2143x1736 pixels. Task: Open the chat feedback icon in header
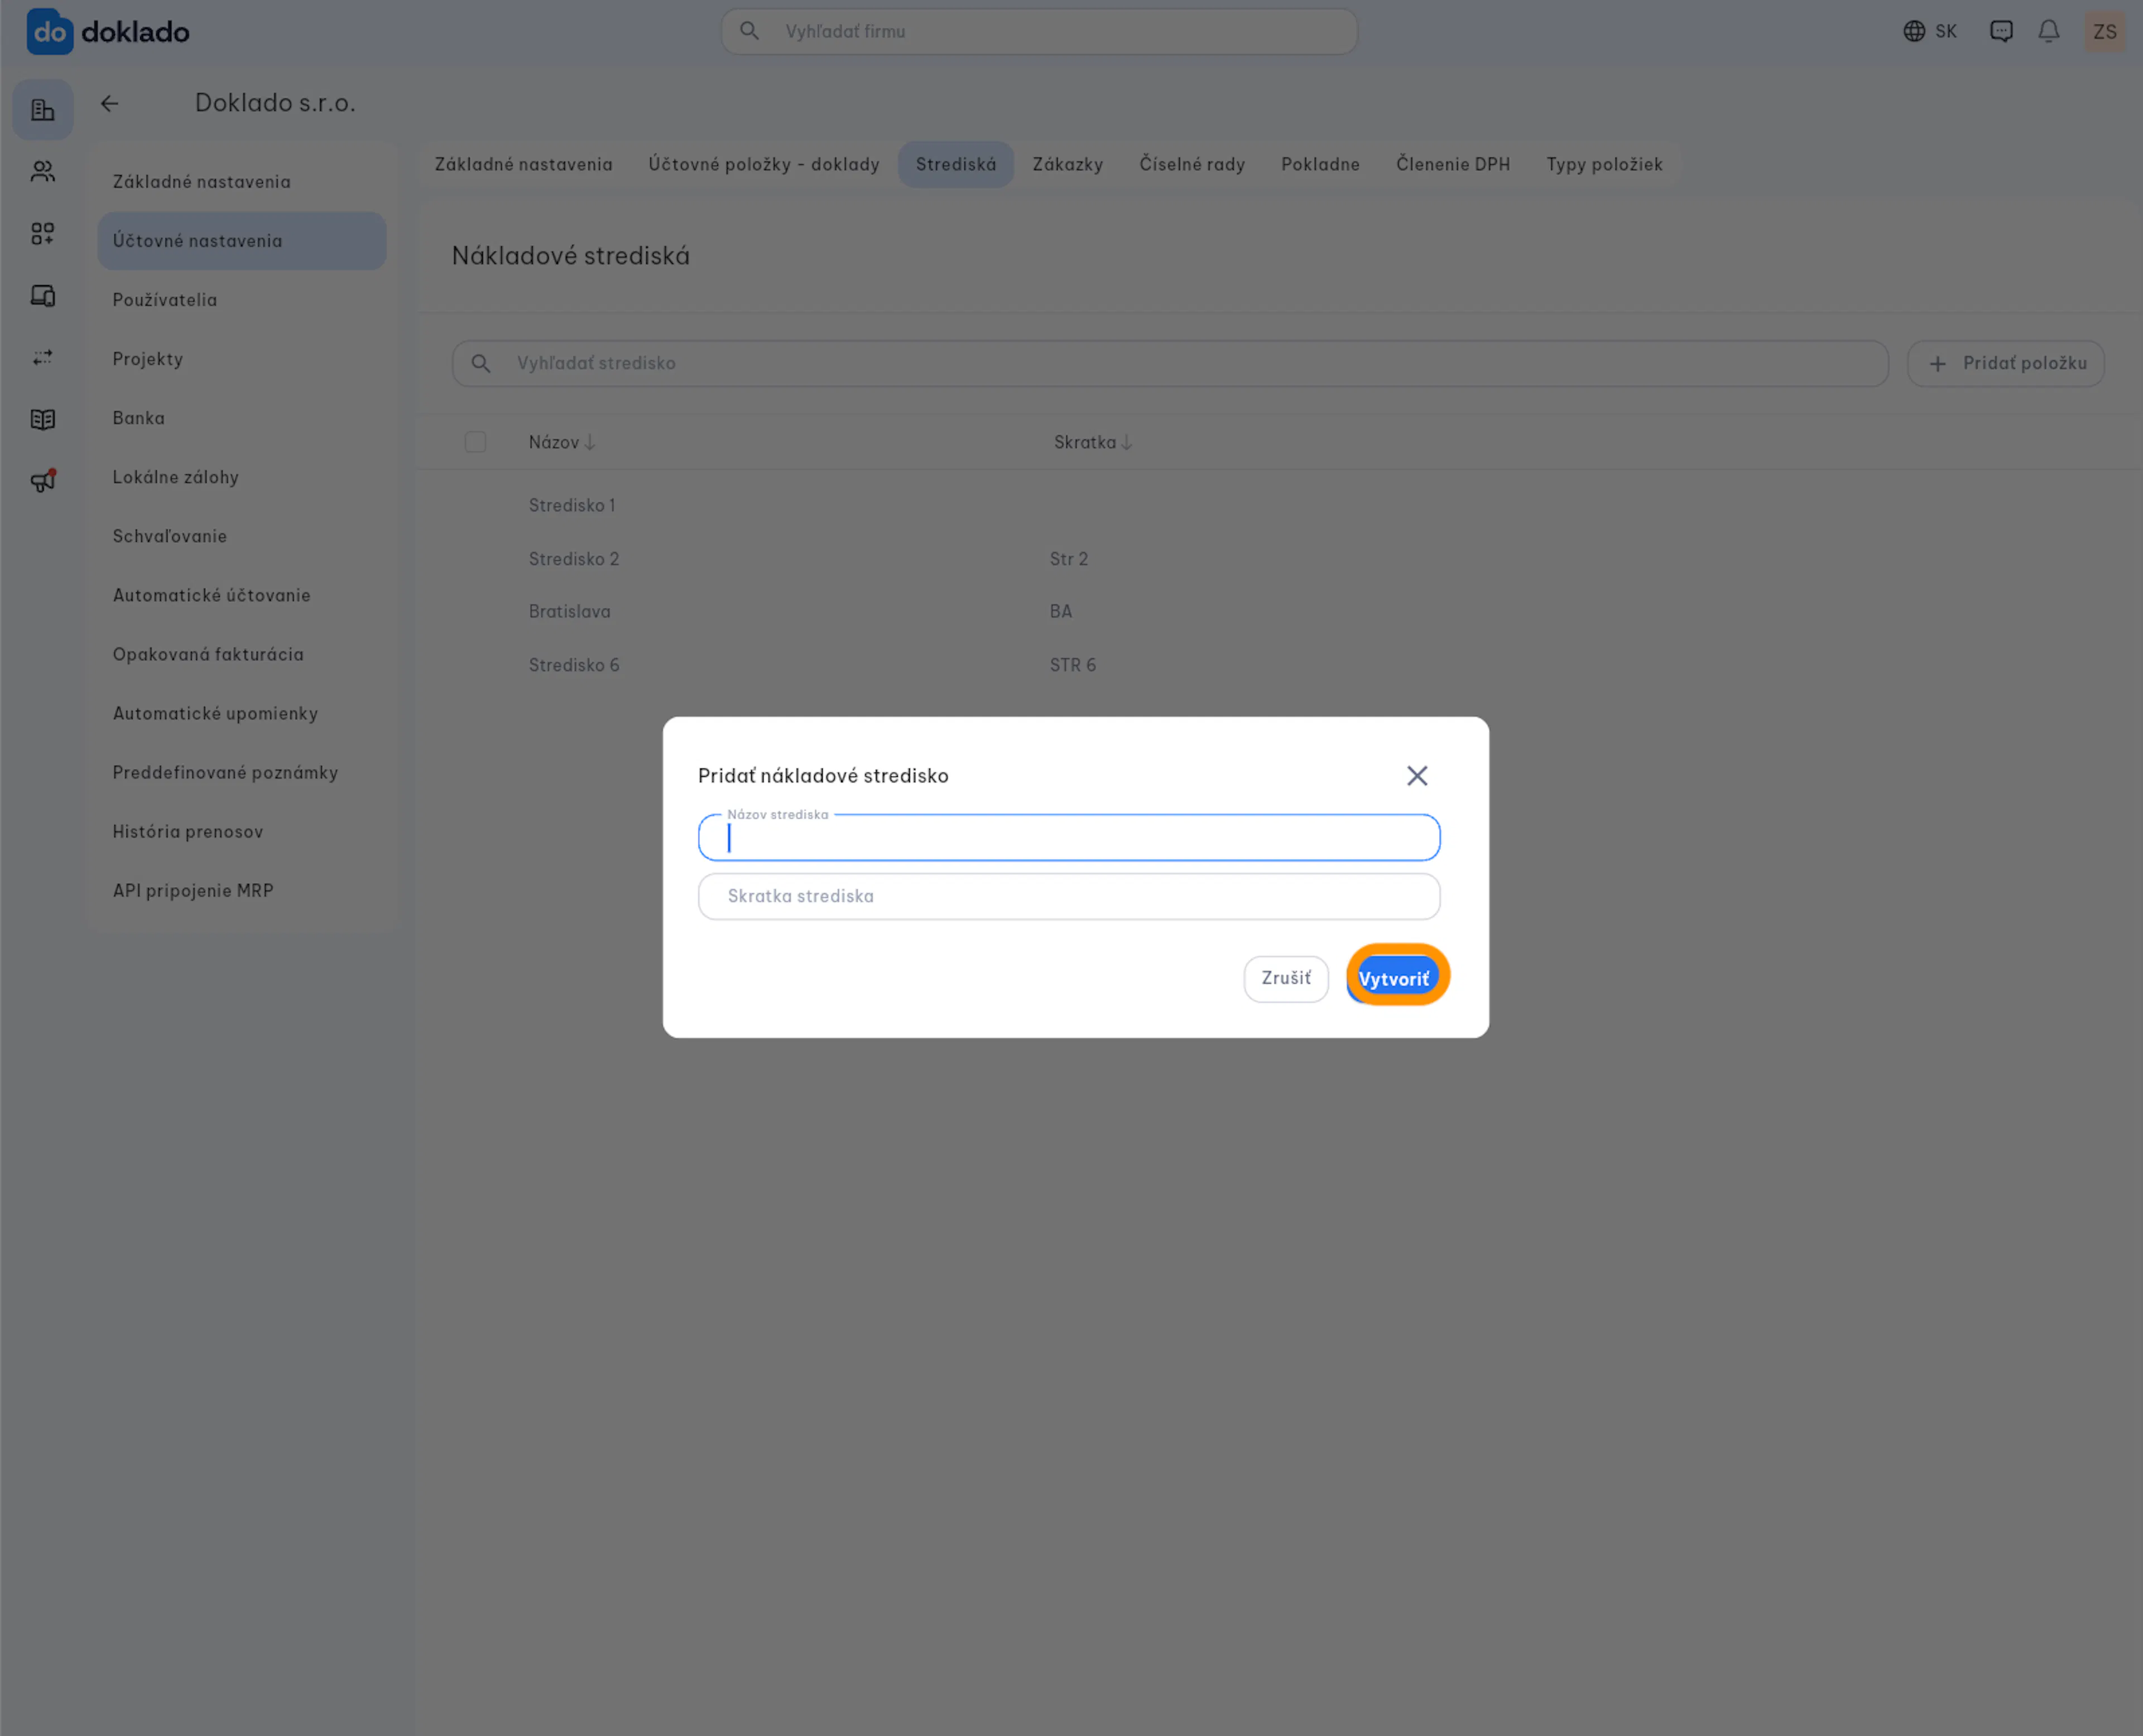(x=2001, y=31)
